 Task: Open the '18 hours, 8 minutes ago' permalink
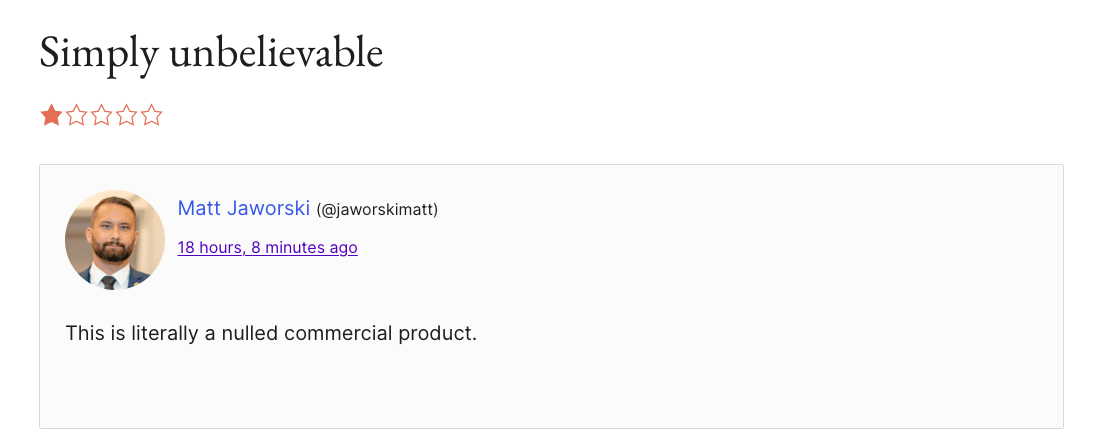(267, 247)
